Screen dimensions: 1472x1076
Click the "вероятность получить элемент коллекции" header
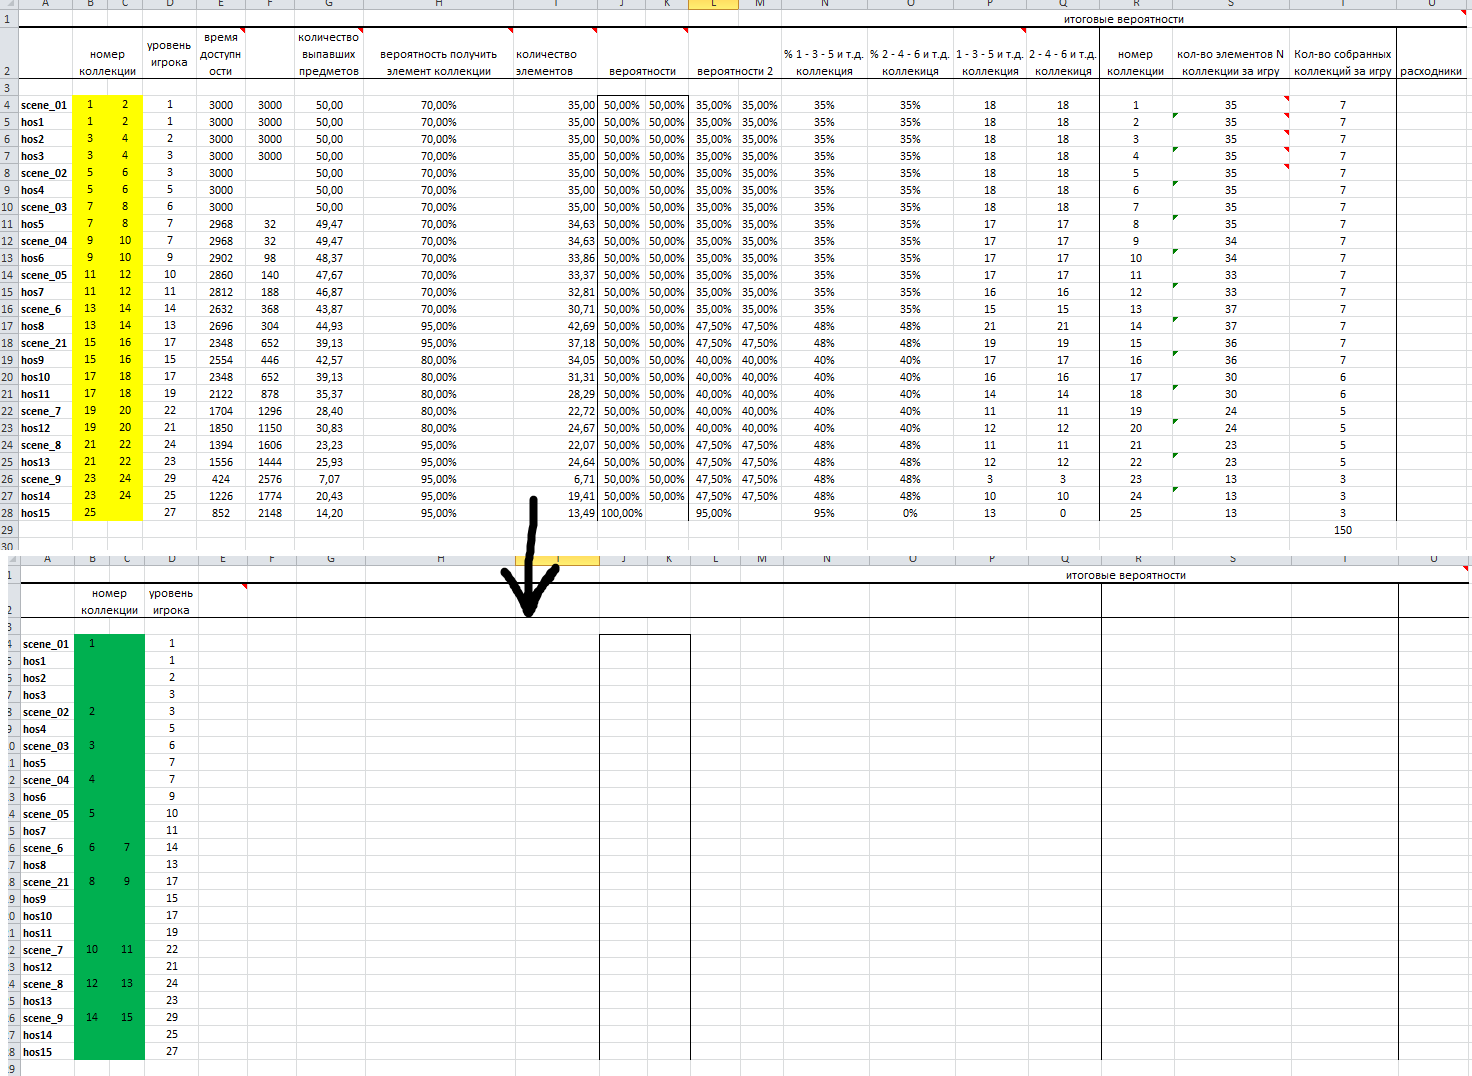(438, 62)
